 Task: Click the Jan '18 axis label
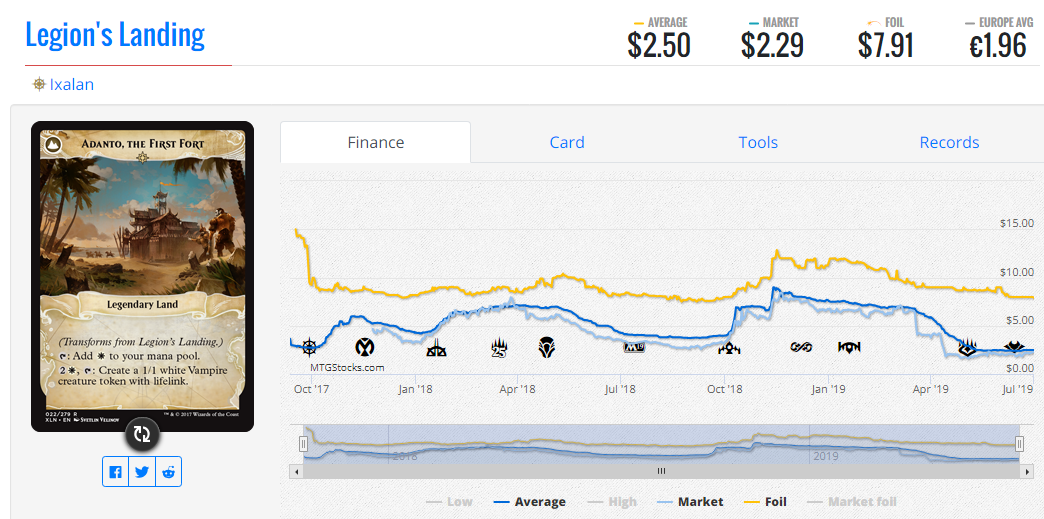415,388
